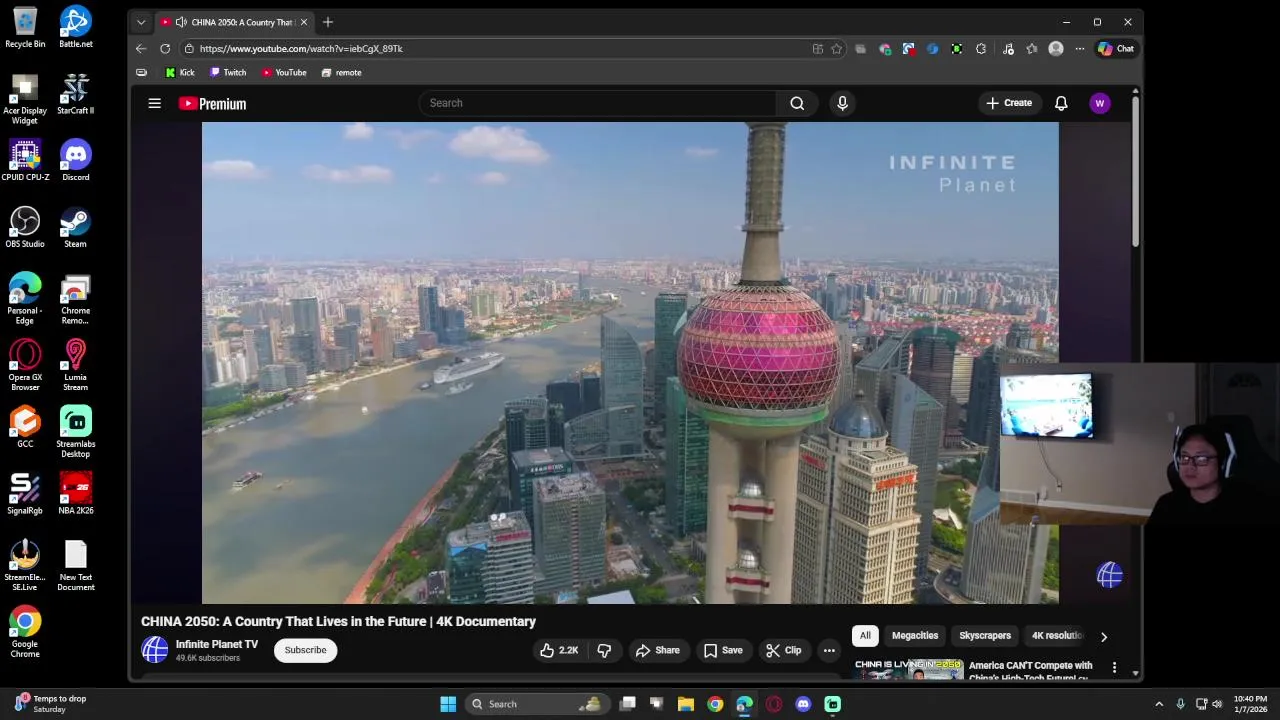Open NBA 2K26 desktop icon
1280x720 pixels.
[75, 494]
